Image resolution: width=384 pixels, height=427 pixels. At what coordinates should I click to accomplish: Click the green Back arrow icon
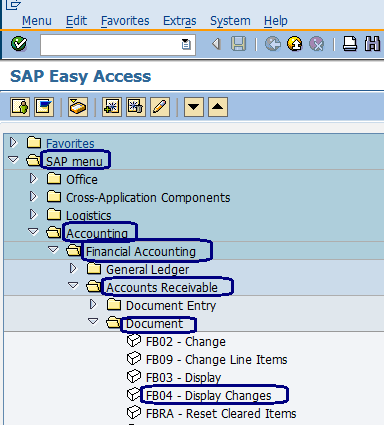point(273,44)
